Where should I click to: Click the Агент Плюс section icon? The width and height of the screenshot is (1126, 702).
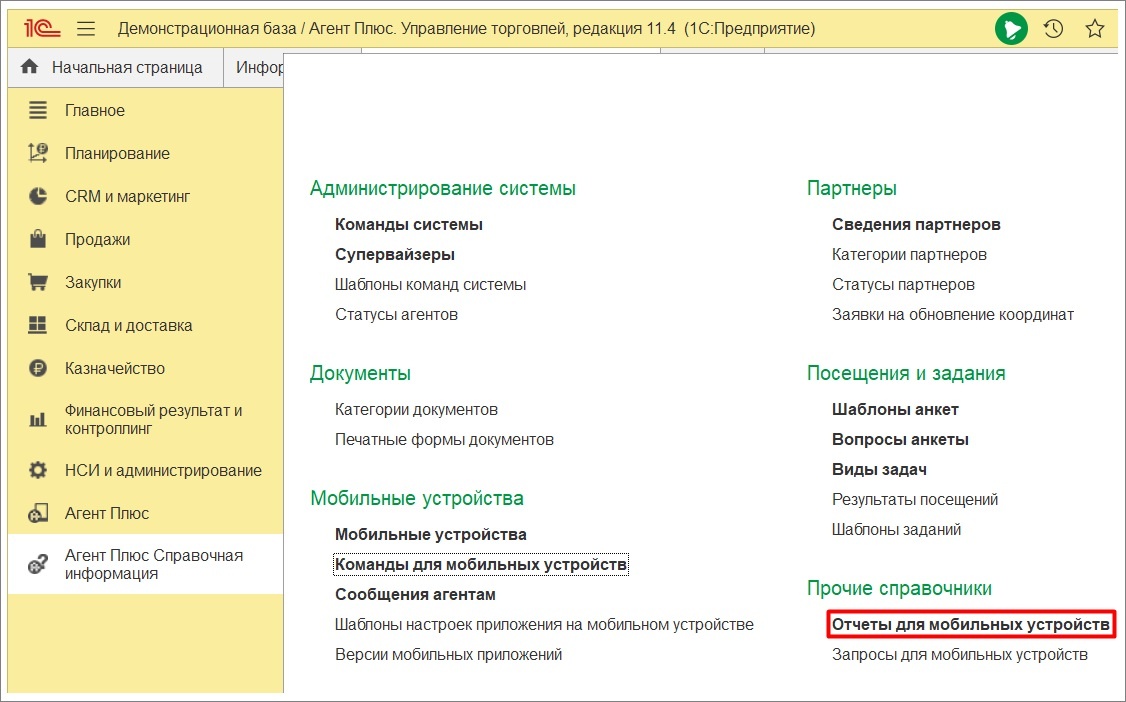(x=37, y=513)
